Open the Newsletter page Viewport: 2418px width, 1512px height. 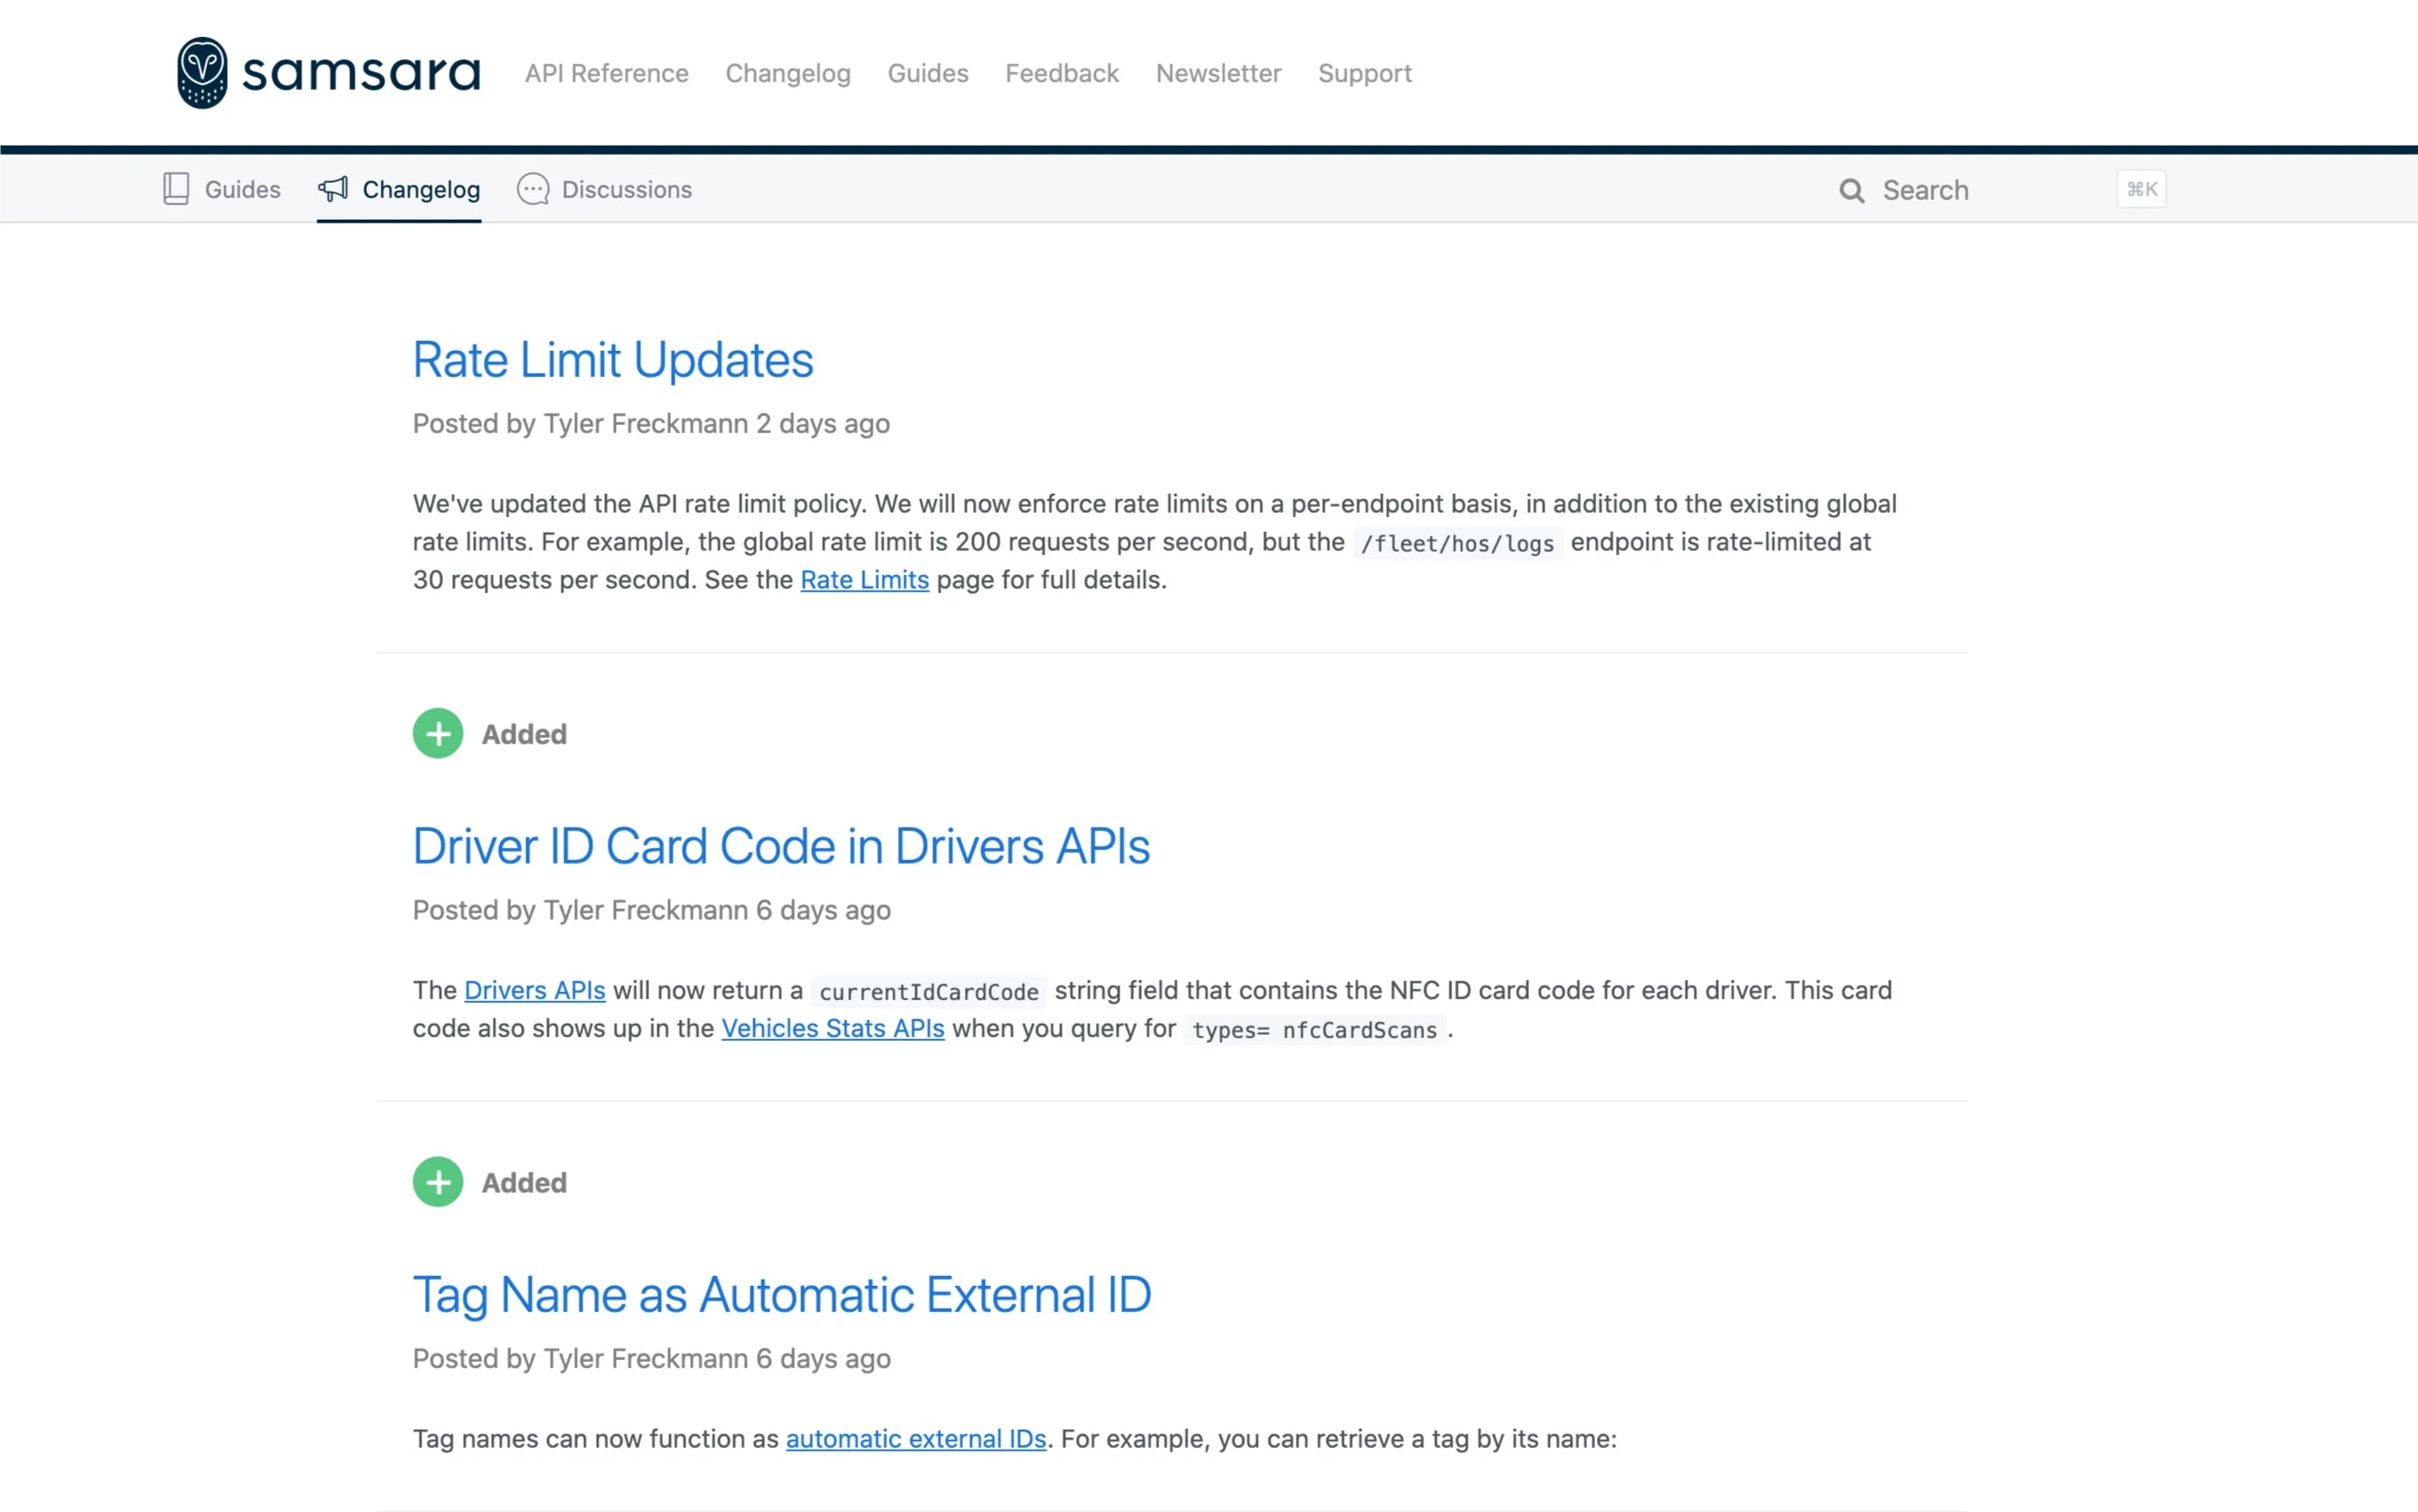[1217, 73]
